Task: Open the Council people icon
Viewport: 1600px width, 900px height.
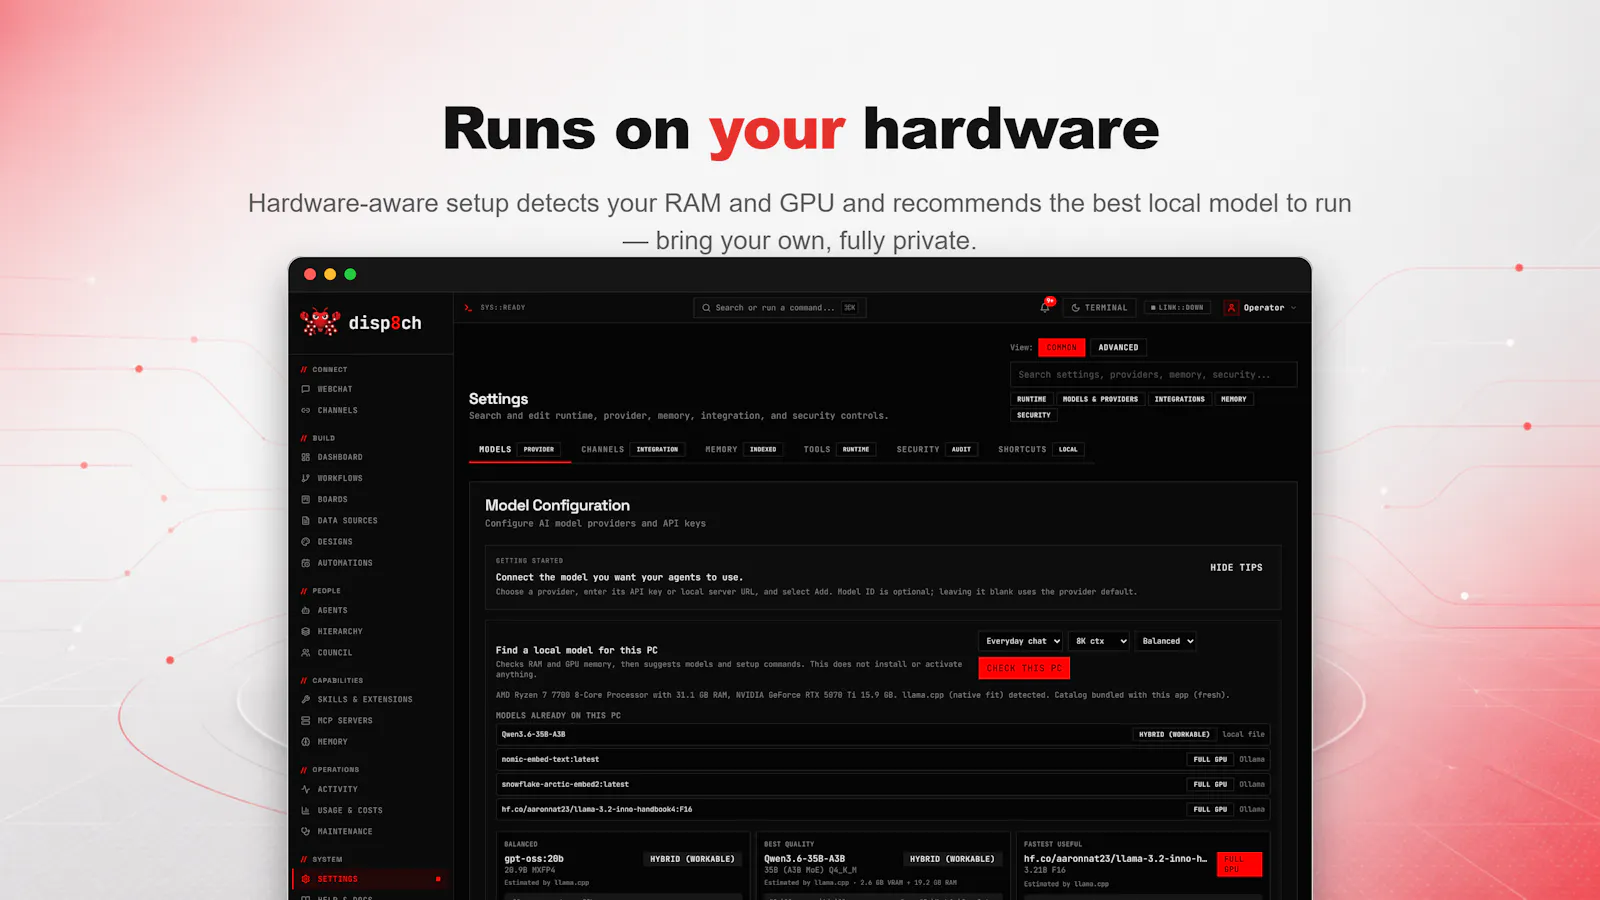Action: click(x=306, y=652)
